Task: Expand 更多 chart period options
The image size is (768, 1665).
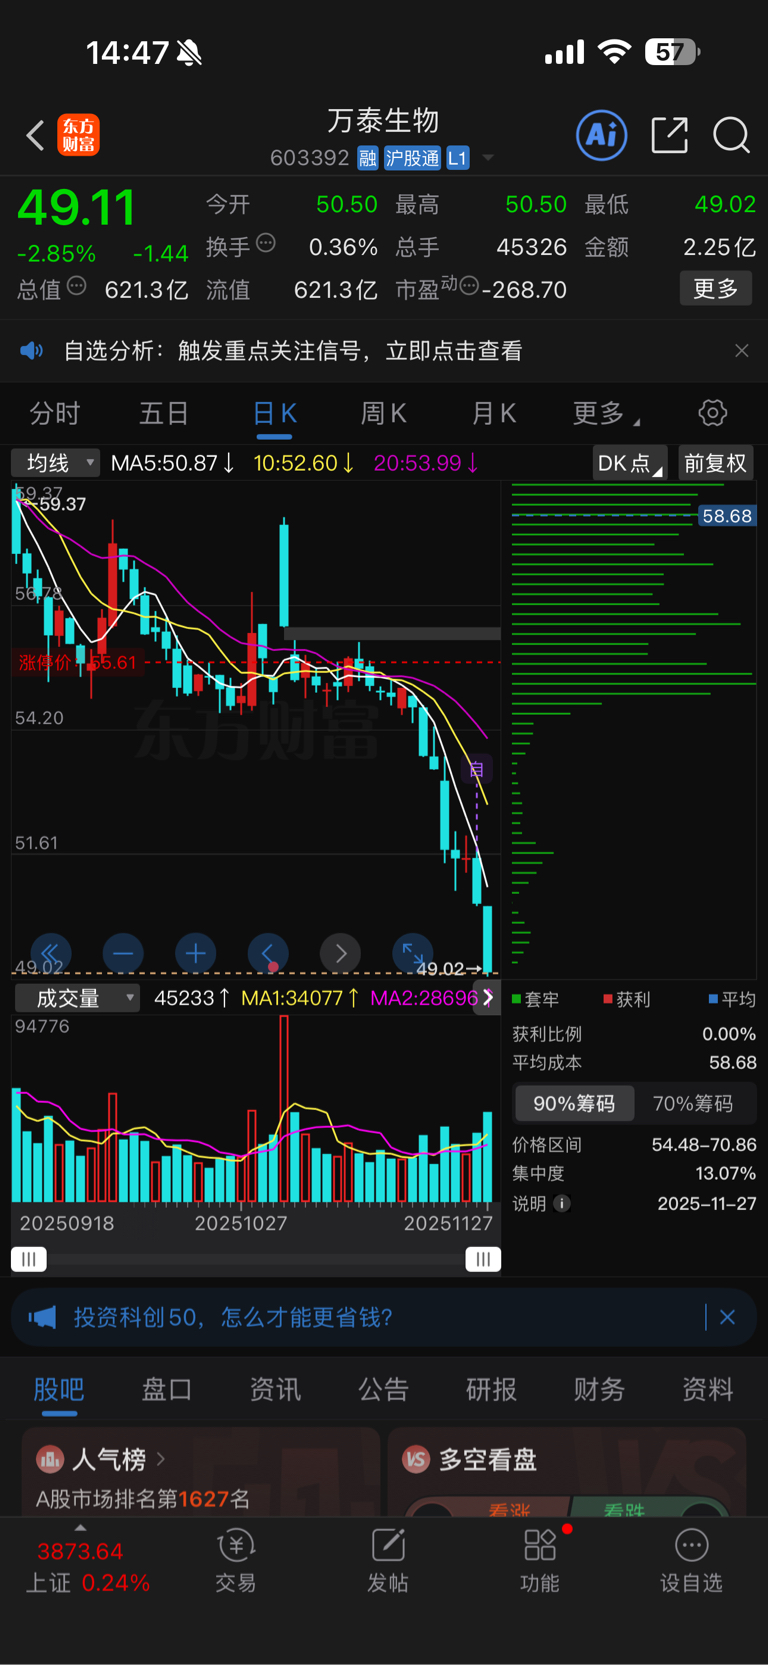Action: pos(606,413)
